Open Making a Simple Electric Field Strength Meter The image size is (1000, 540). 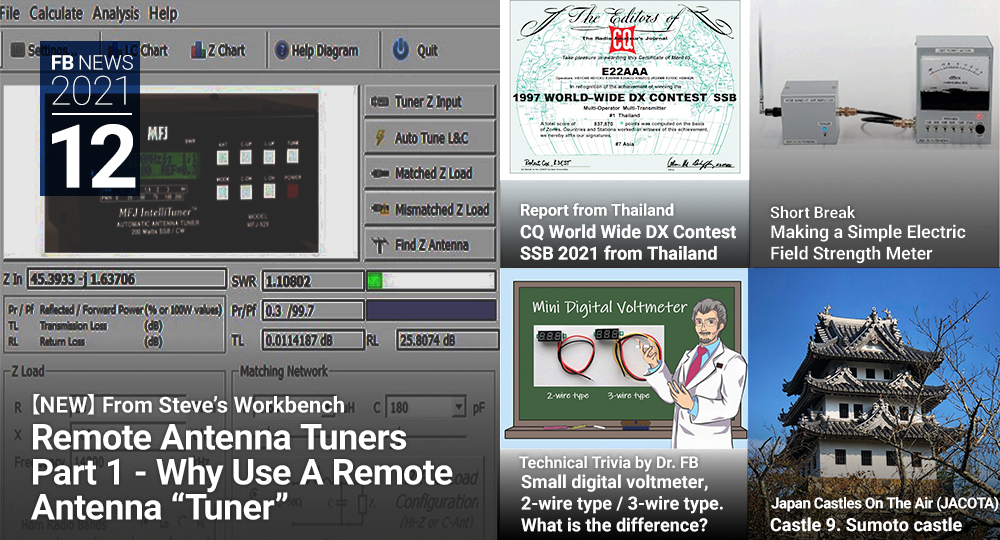(867, 243)
